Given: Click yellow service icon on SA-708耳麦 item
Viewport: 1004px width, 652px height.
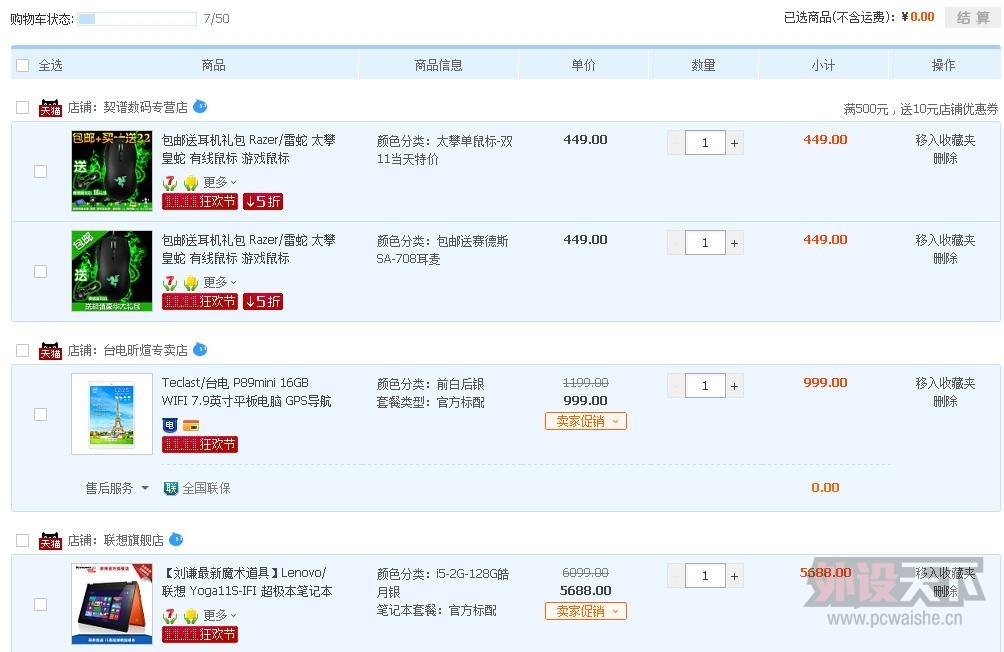Looking at the screenshot, I should [x=190, y=283].
